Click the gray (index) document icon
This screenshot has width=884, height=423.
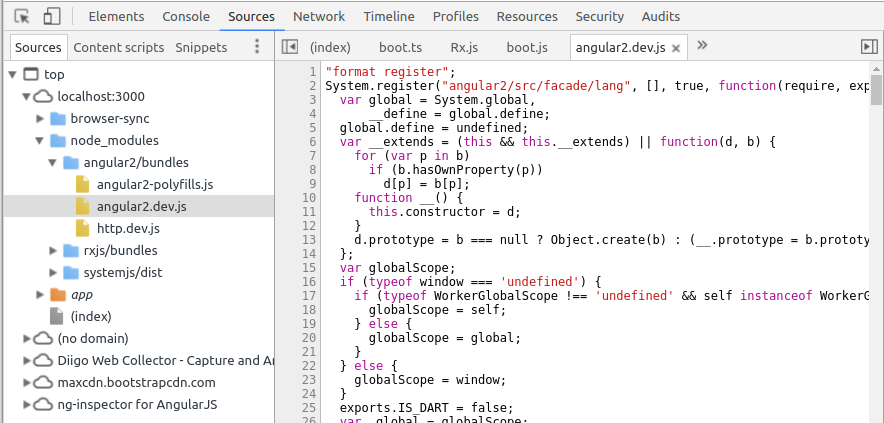[x=56, y=316]
